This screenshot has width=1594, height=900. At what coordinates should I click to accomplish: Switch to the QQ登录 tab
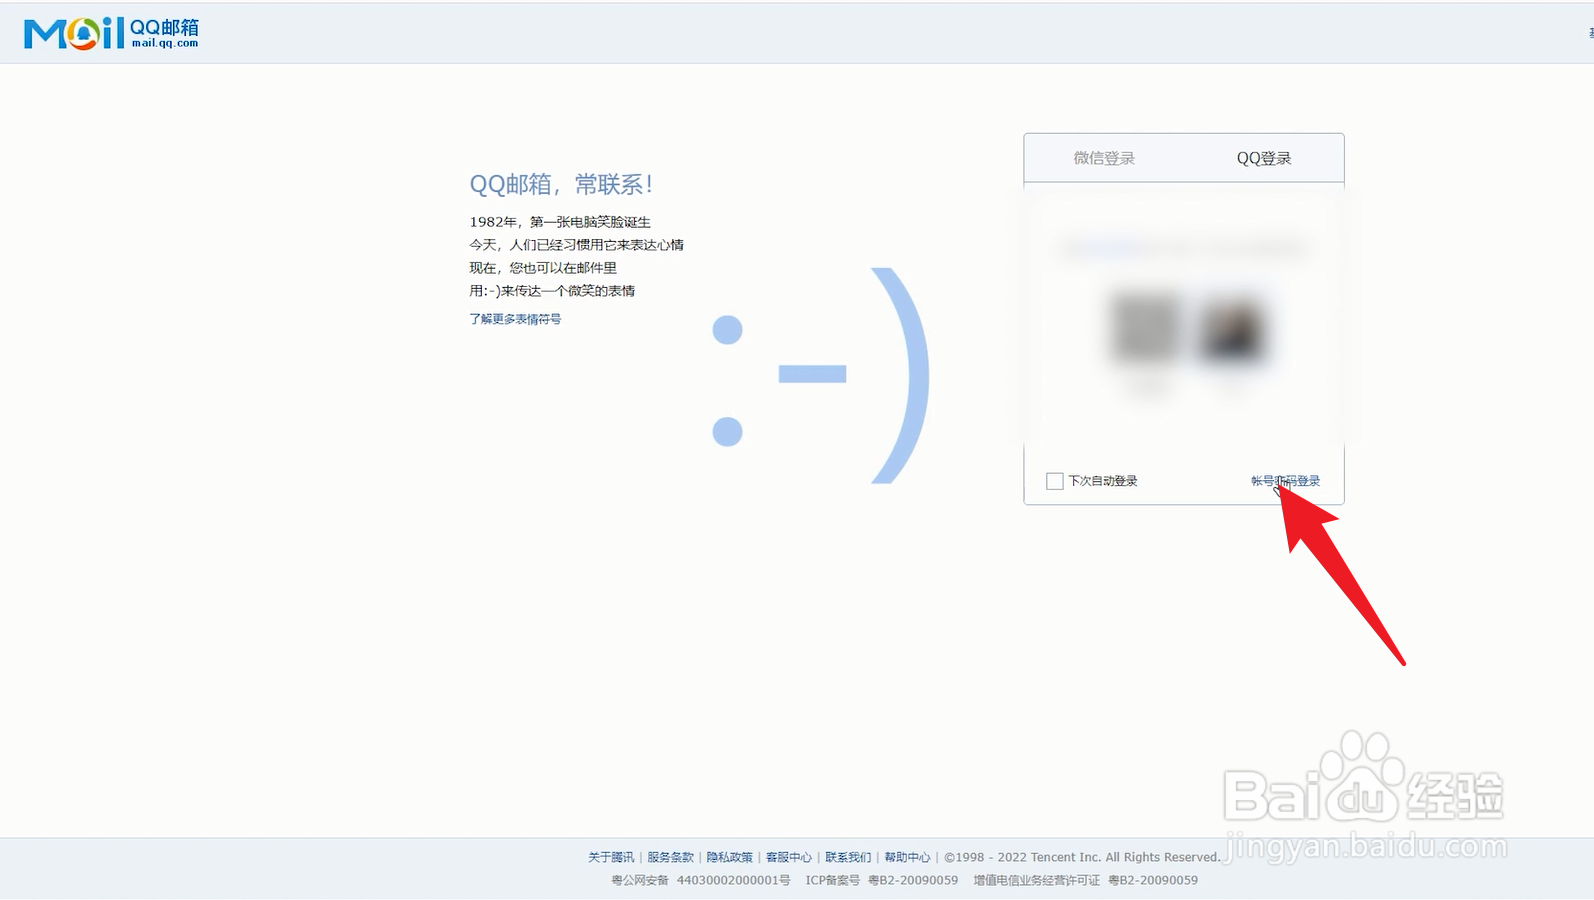pyautogui.click(x=1264, y=158)
